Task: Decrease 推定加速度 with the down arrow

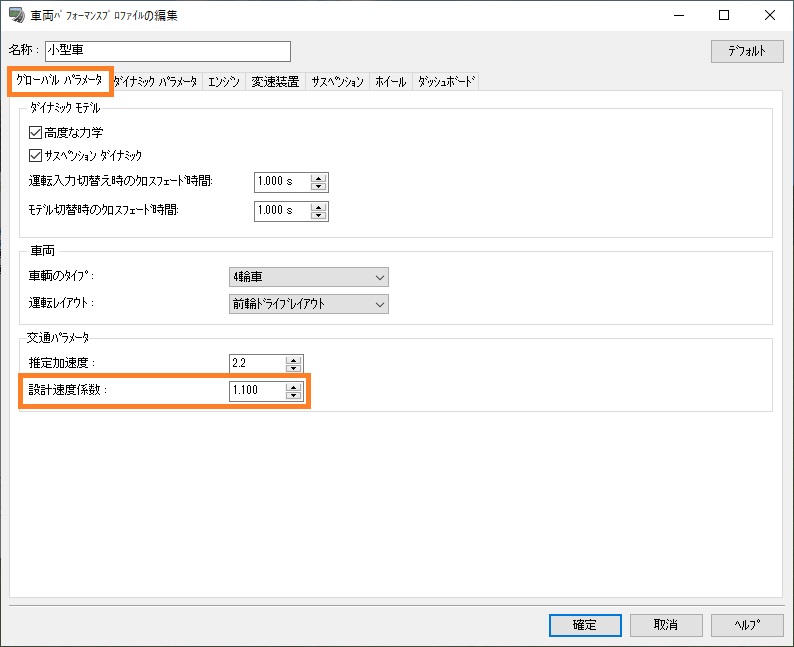Action: tap(294, 368)
